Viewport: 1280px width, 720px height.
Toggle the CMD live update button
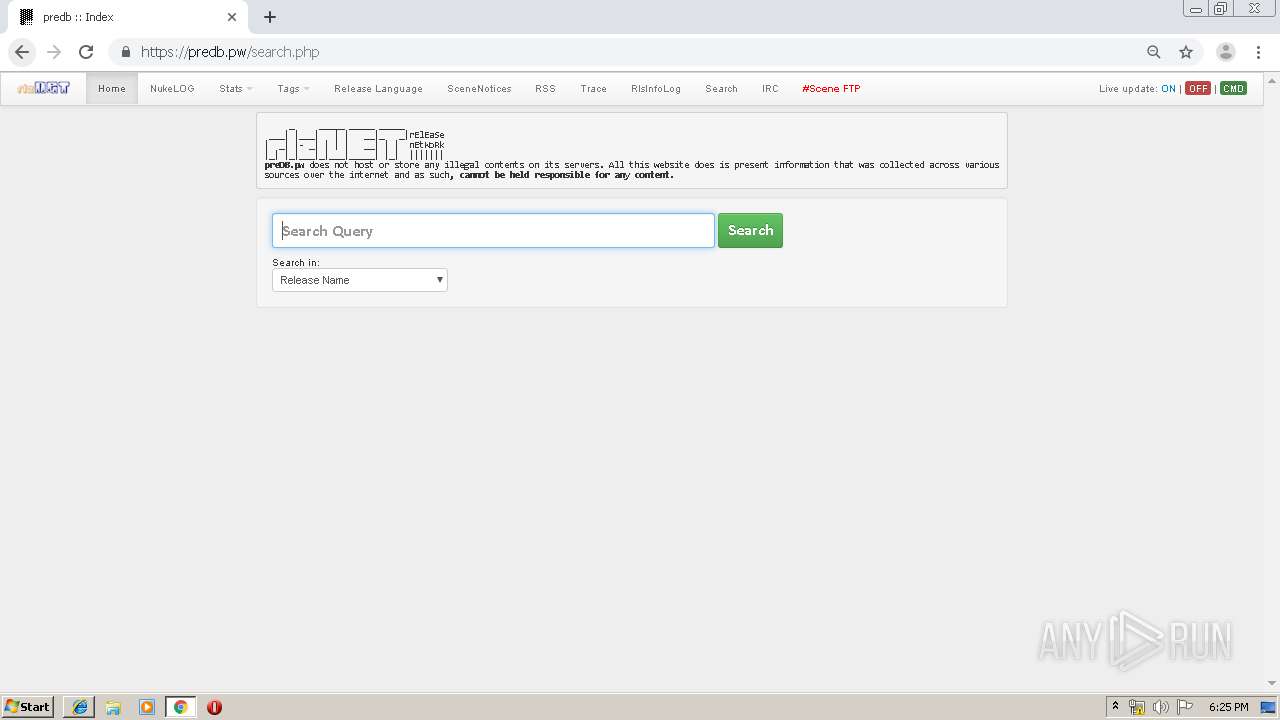[x=1233, y=89]
